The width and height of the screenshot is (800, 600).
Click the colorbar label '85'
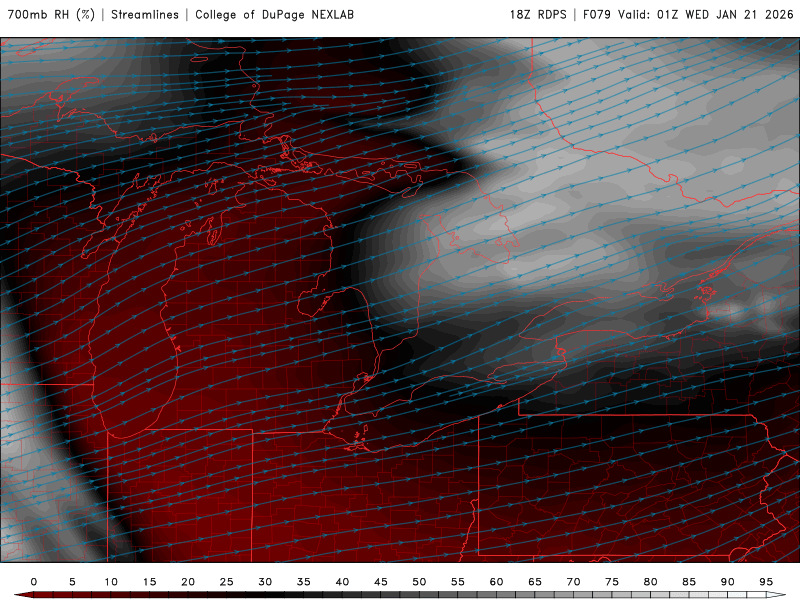tap(689, 582)
